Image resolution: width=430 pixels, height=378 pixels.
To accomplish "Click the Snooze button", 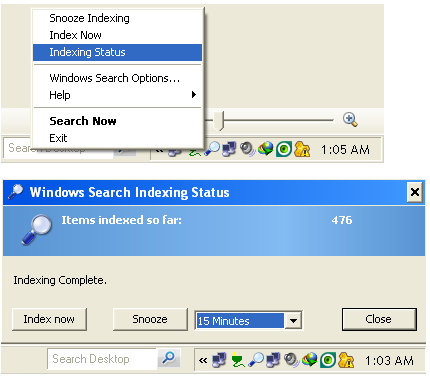I will pos(150,319).
